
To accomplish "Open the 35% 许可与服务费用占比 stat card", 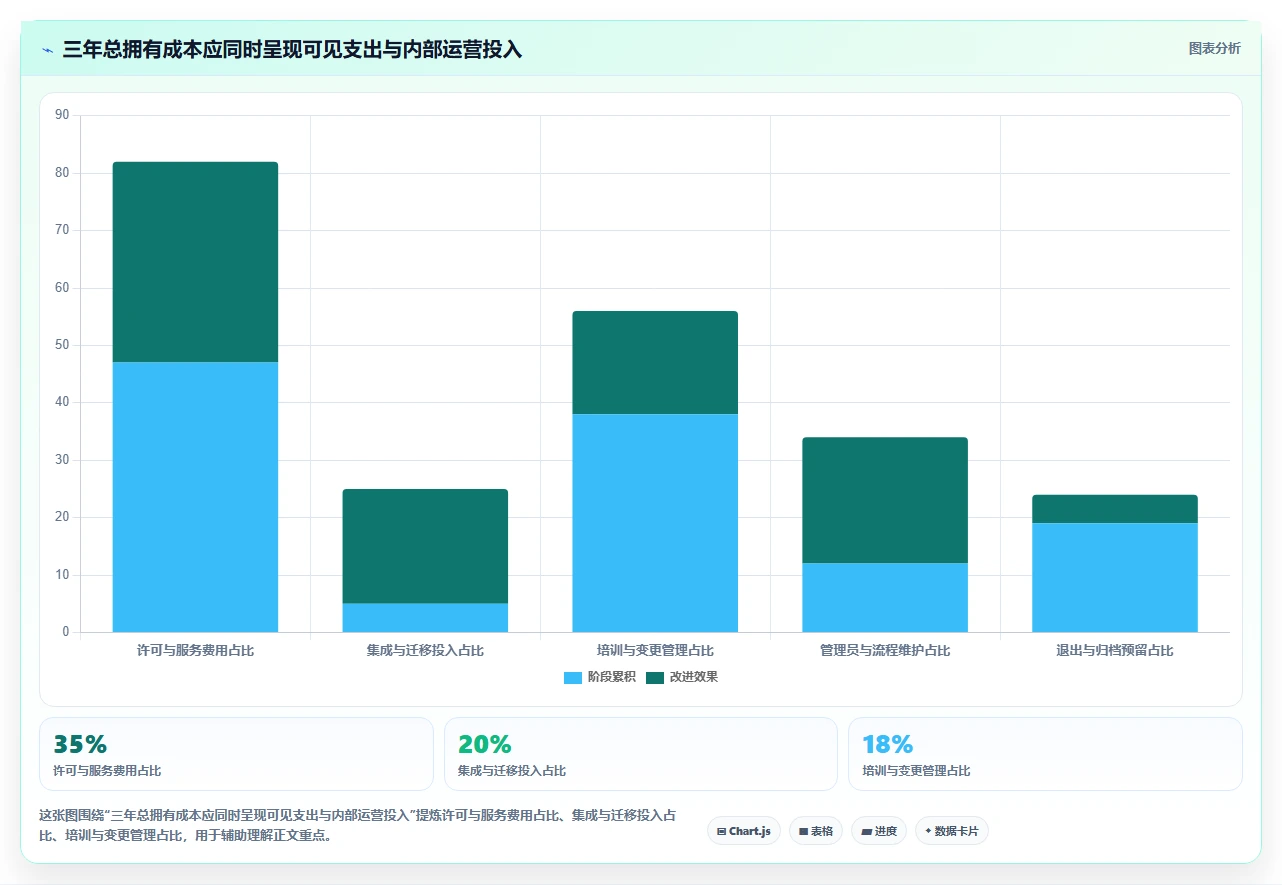I will pyautogui.click(x=236, y=754).
